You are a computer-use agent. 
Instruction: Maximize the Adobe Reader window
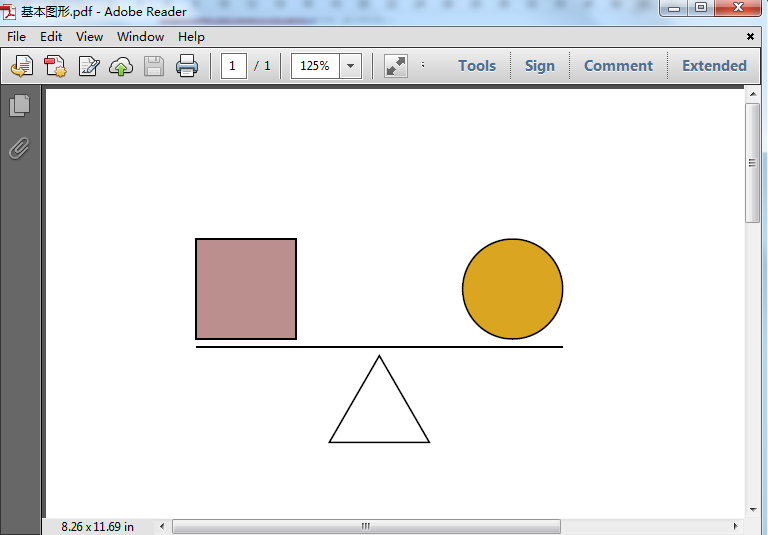(701, 8)
